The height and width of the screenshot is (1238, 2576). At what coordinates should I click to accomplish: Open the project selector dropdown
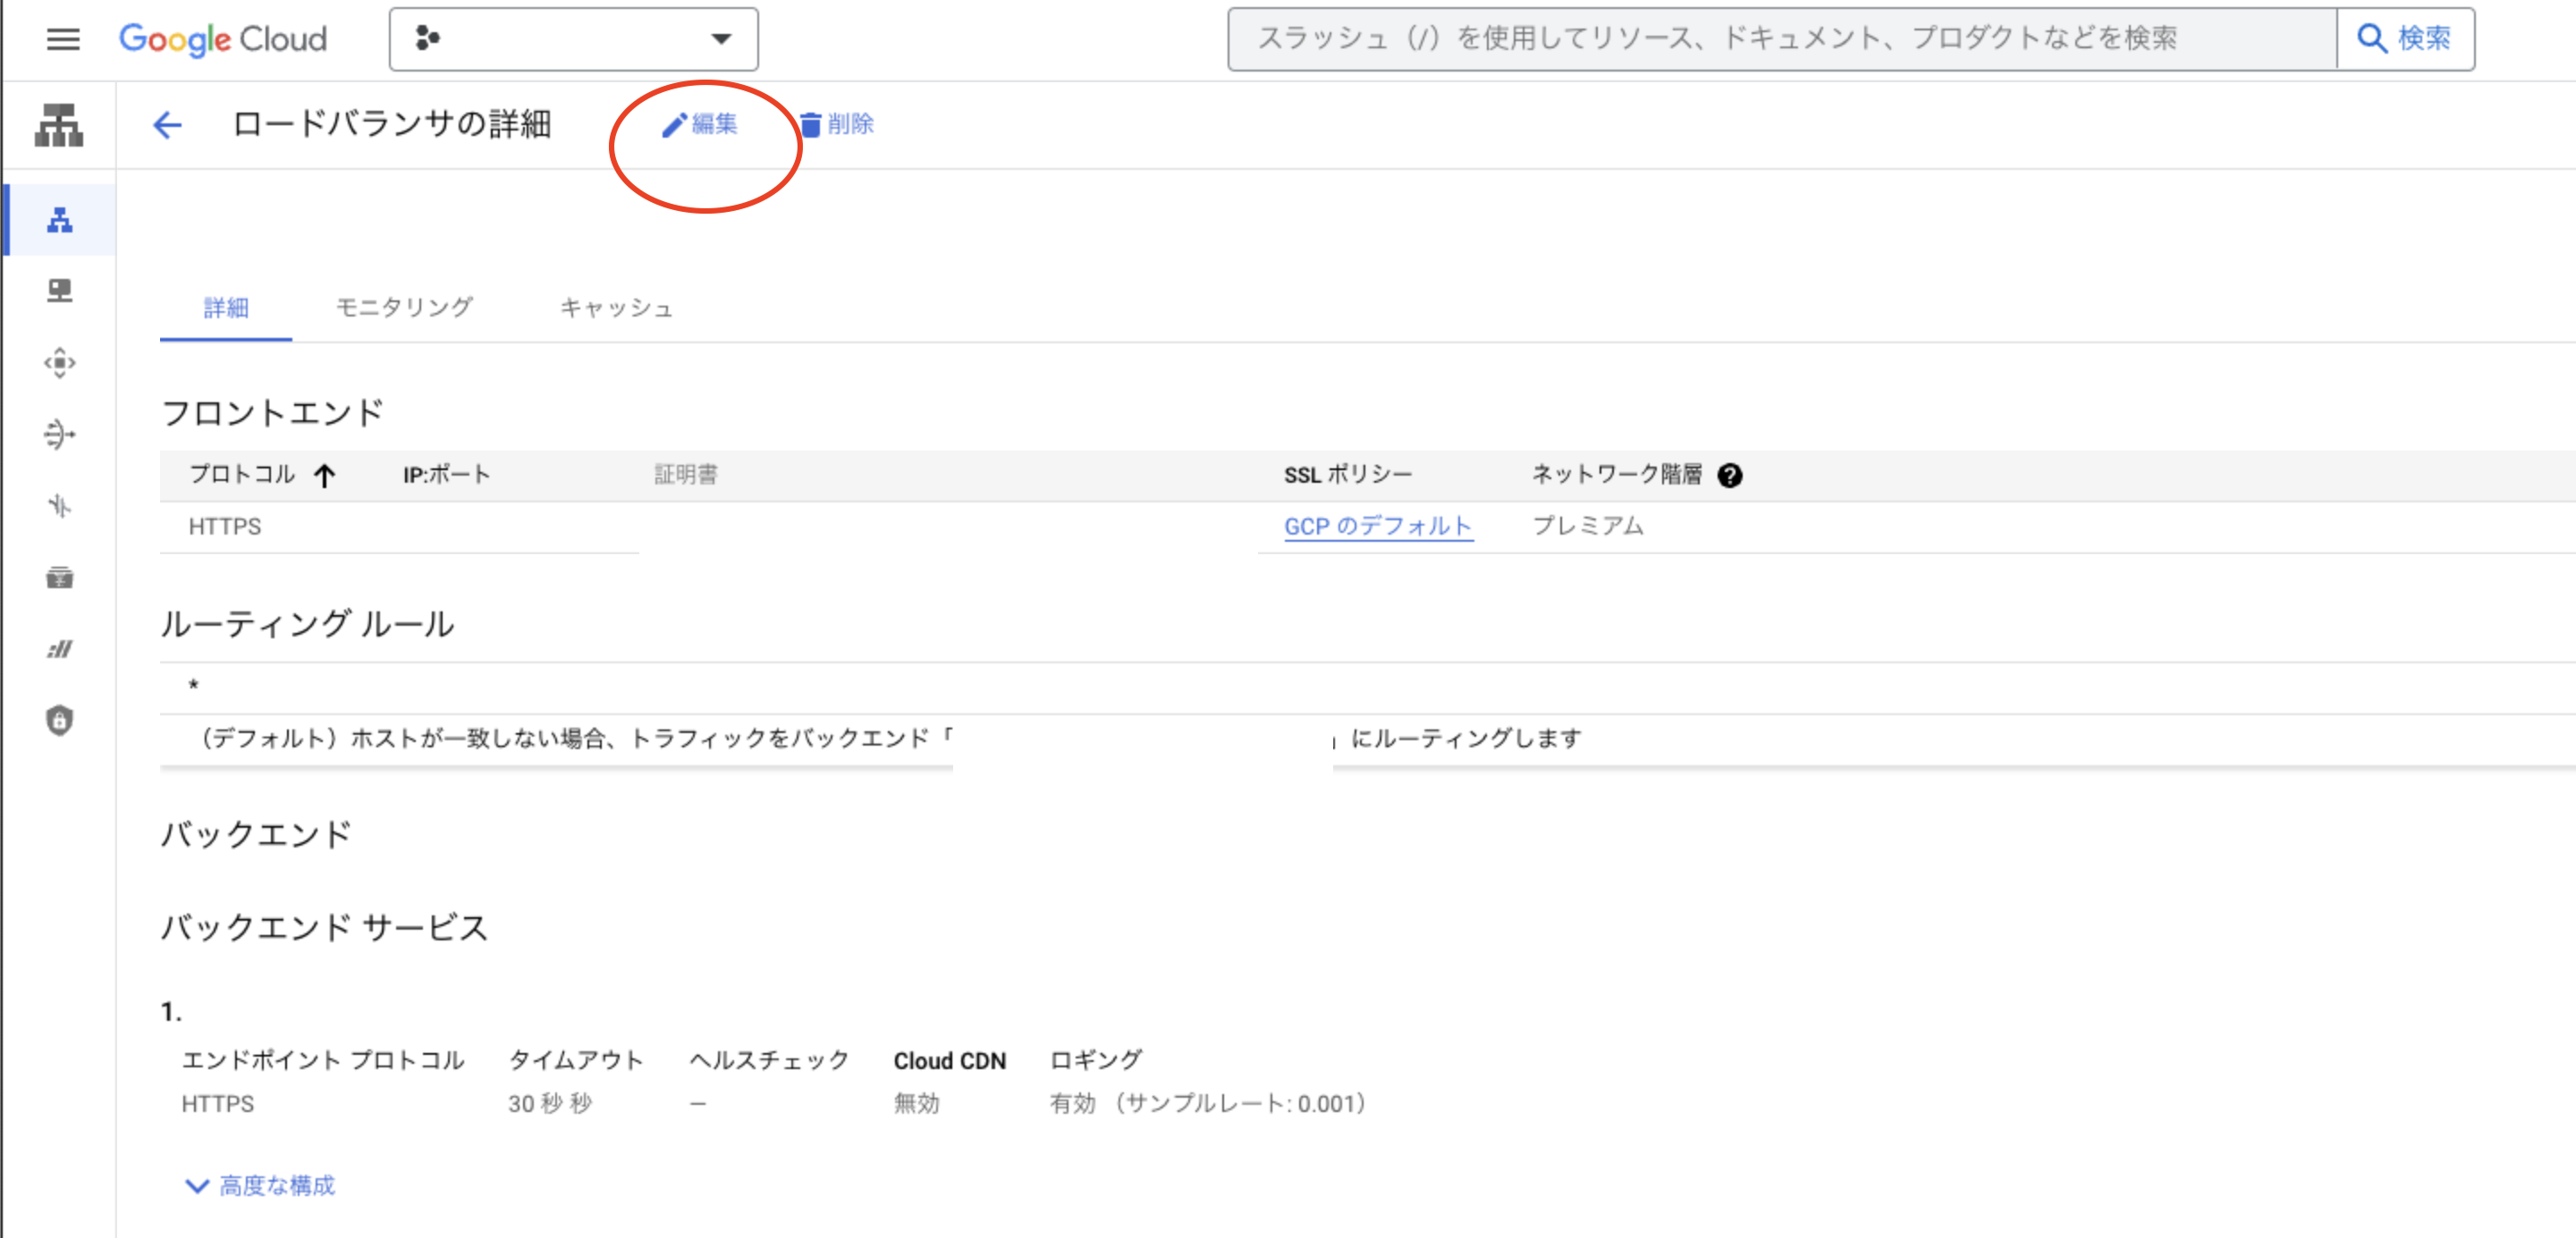[573, 39]
